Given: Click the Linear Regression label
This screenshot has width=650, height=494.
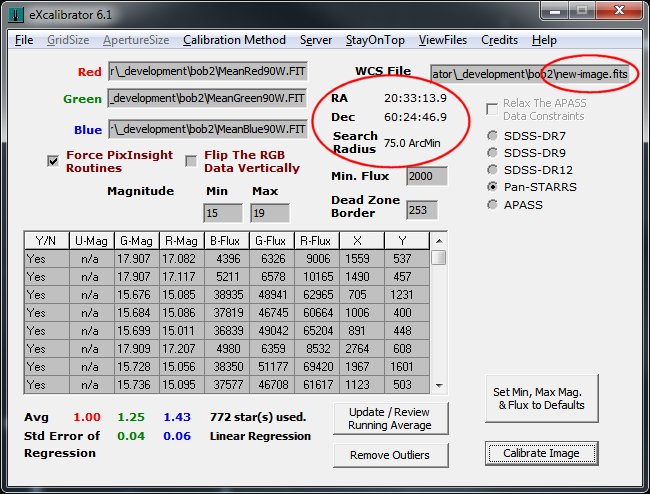Looking at the screenshot, I should 260,436.
